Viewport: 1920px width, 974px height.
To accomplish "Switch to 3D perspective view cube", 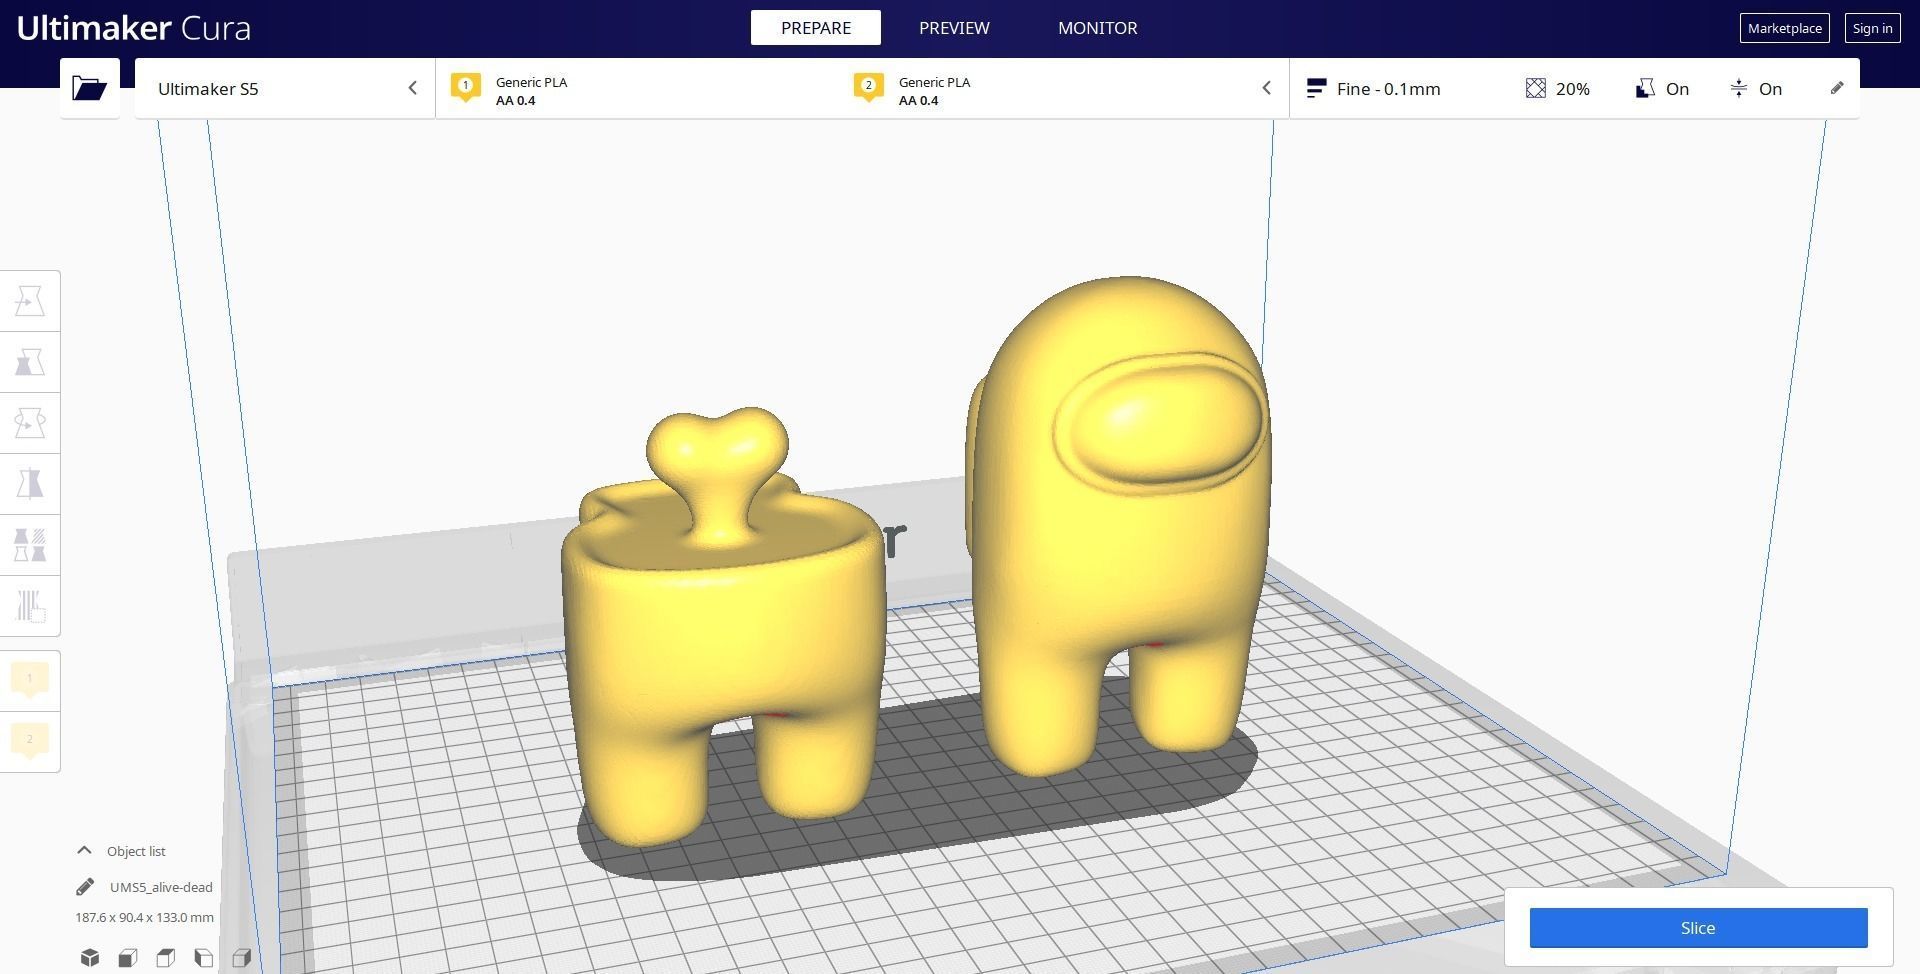I will coord(90,958).
